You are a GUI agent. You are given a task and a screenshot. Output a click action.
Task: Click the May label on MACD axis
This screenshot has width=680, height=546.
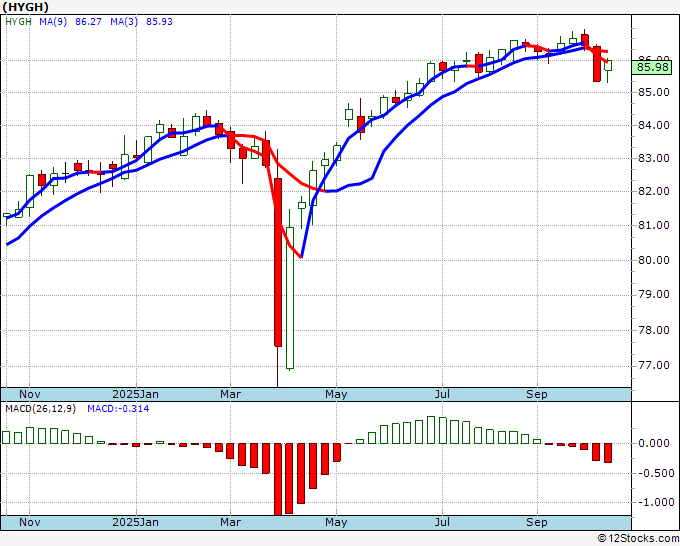click(336, 522)
